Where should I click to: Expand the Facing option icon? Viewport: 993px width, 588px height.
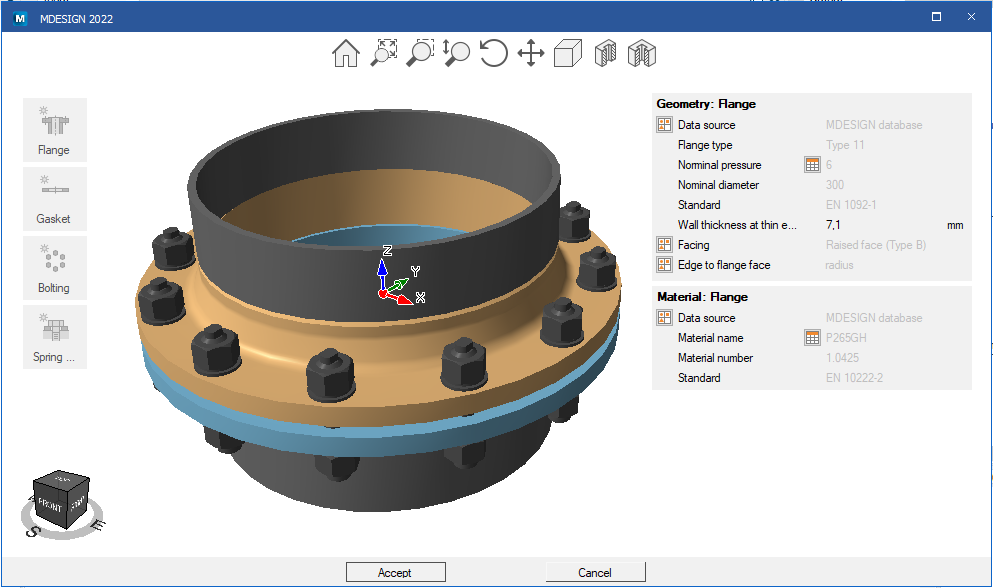(664, 245)
